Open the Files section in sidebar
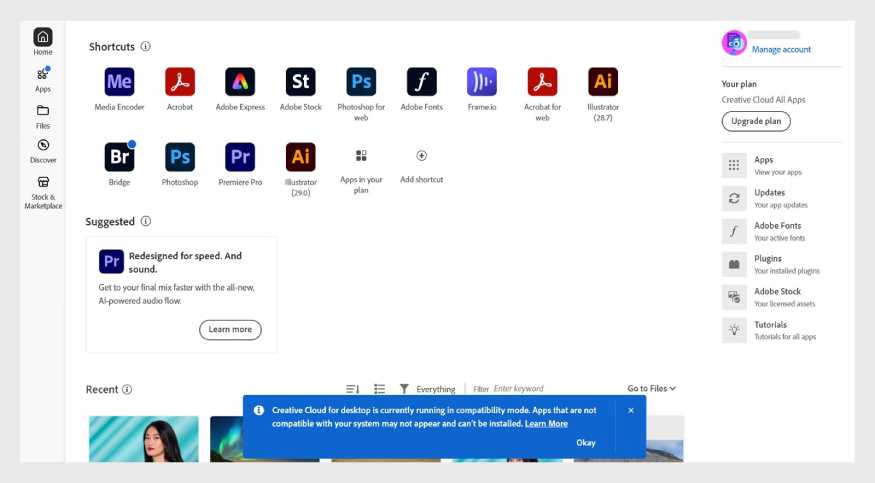Image resolution: width=875 pixels, height=483 pixels. coord(43,117)
